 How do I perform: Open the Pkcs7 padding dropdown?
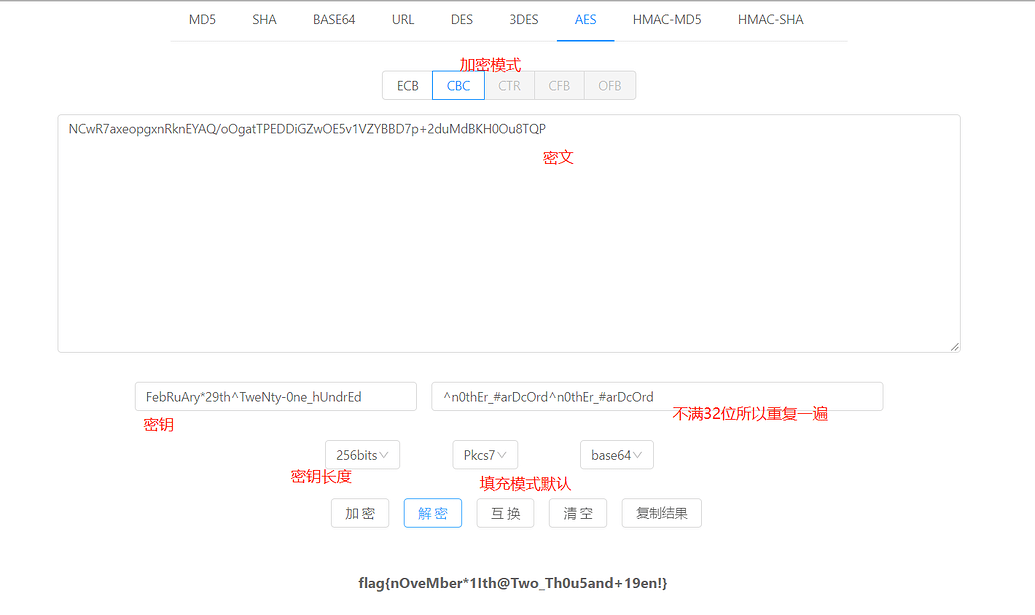485,455
